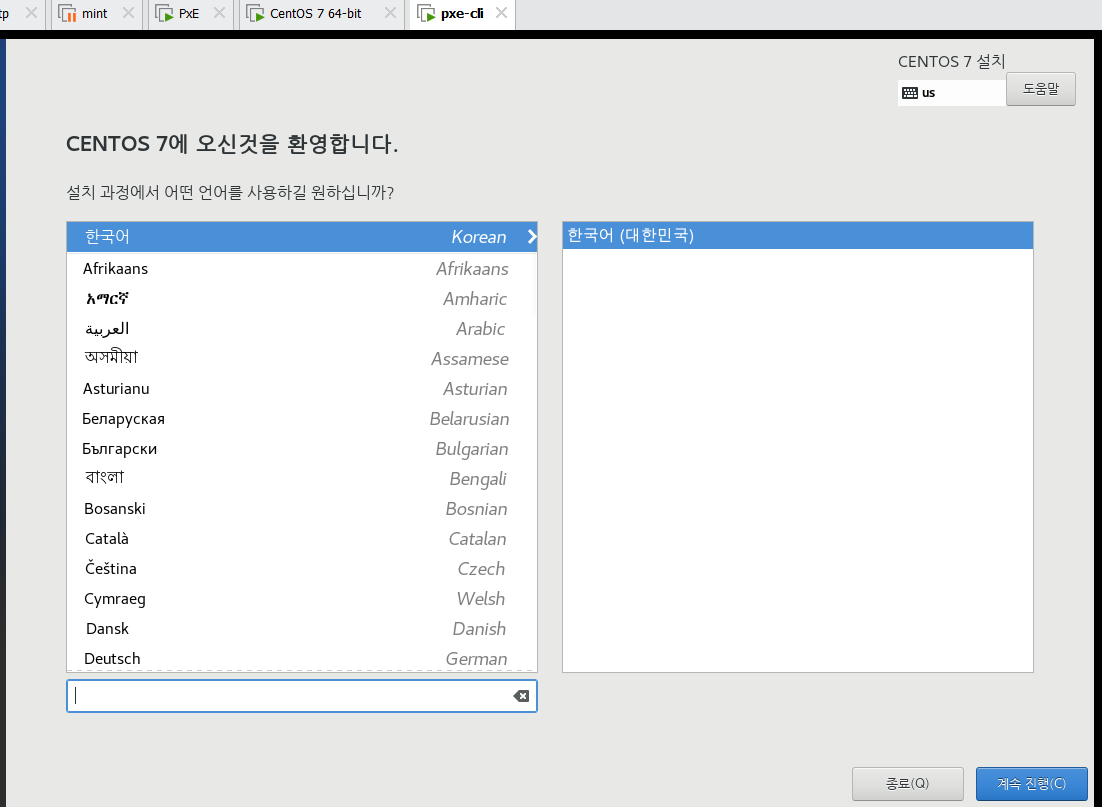This screenshot has height=807, width=1102.
Task: Select Arabic language
Action: (x=302, y=329)
